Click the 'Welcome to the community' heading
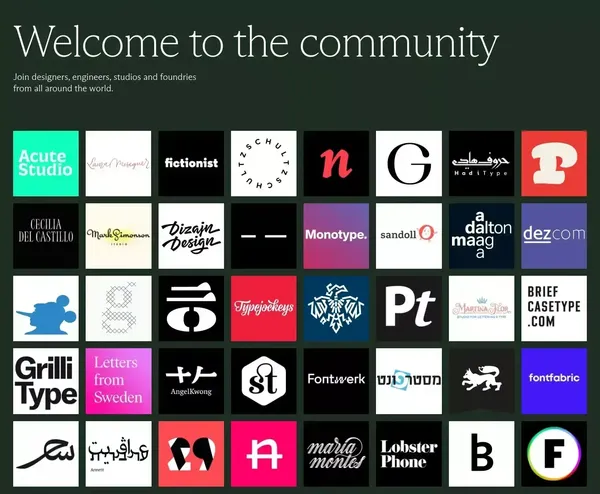This screenshot has width=600, height=494. (256, 43)
